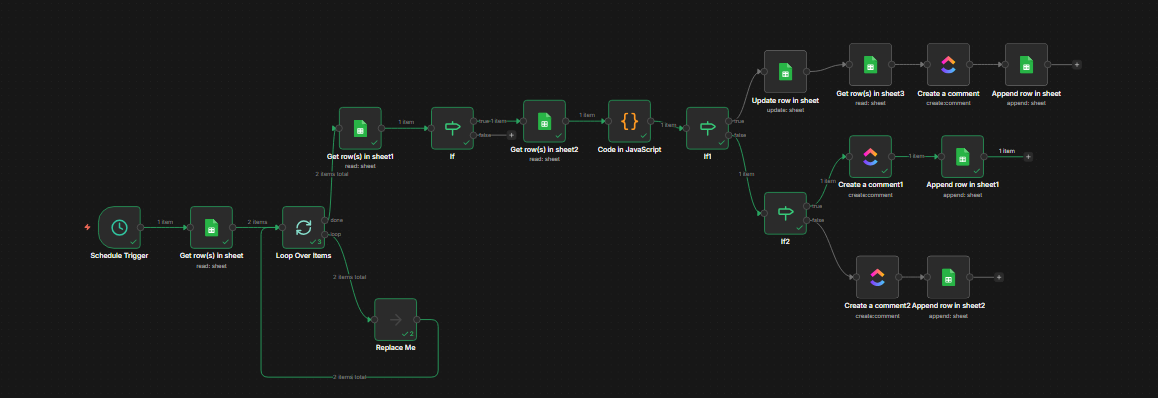Open the Get row(s) in sheet node
The height and width of the screenshot is (398, 1158).
click(211, 227)
